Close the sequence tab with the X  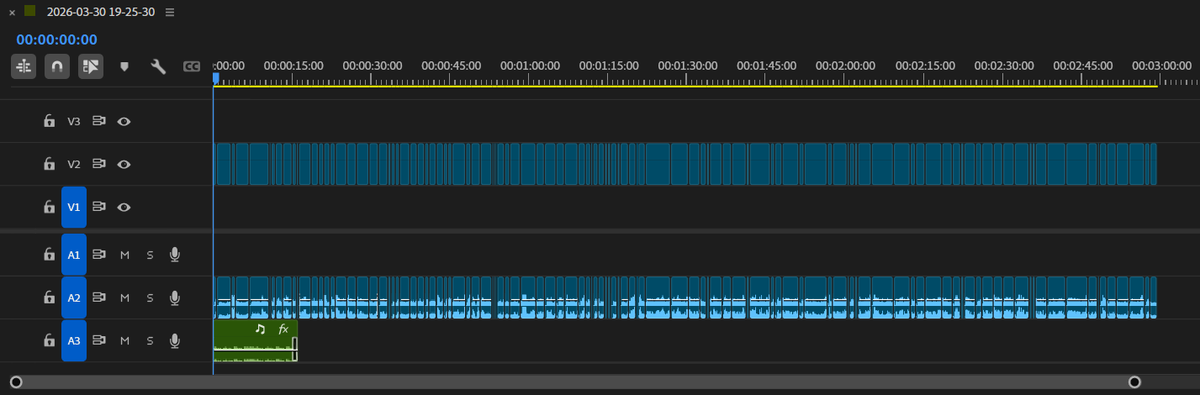click(12, 13)
